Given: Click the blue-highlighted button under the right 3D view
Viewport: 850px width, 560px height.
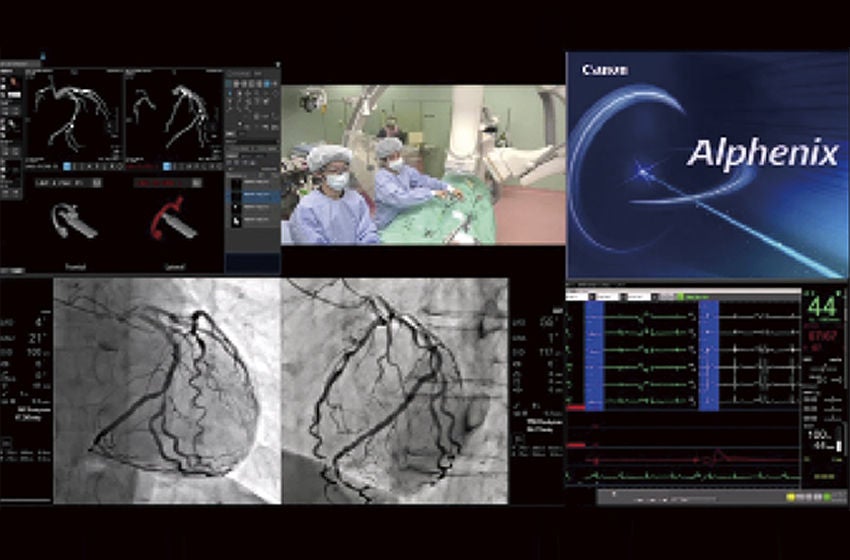Looking at the screenshot, I should 168,166.
